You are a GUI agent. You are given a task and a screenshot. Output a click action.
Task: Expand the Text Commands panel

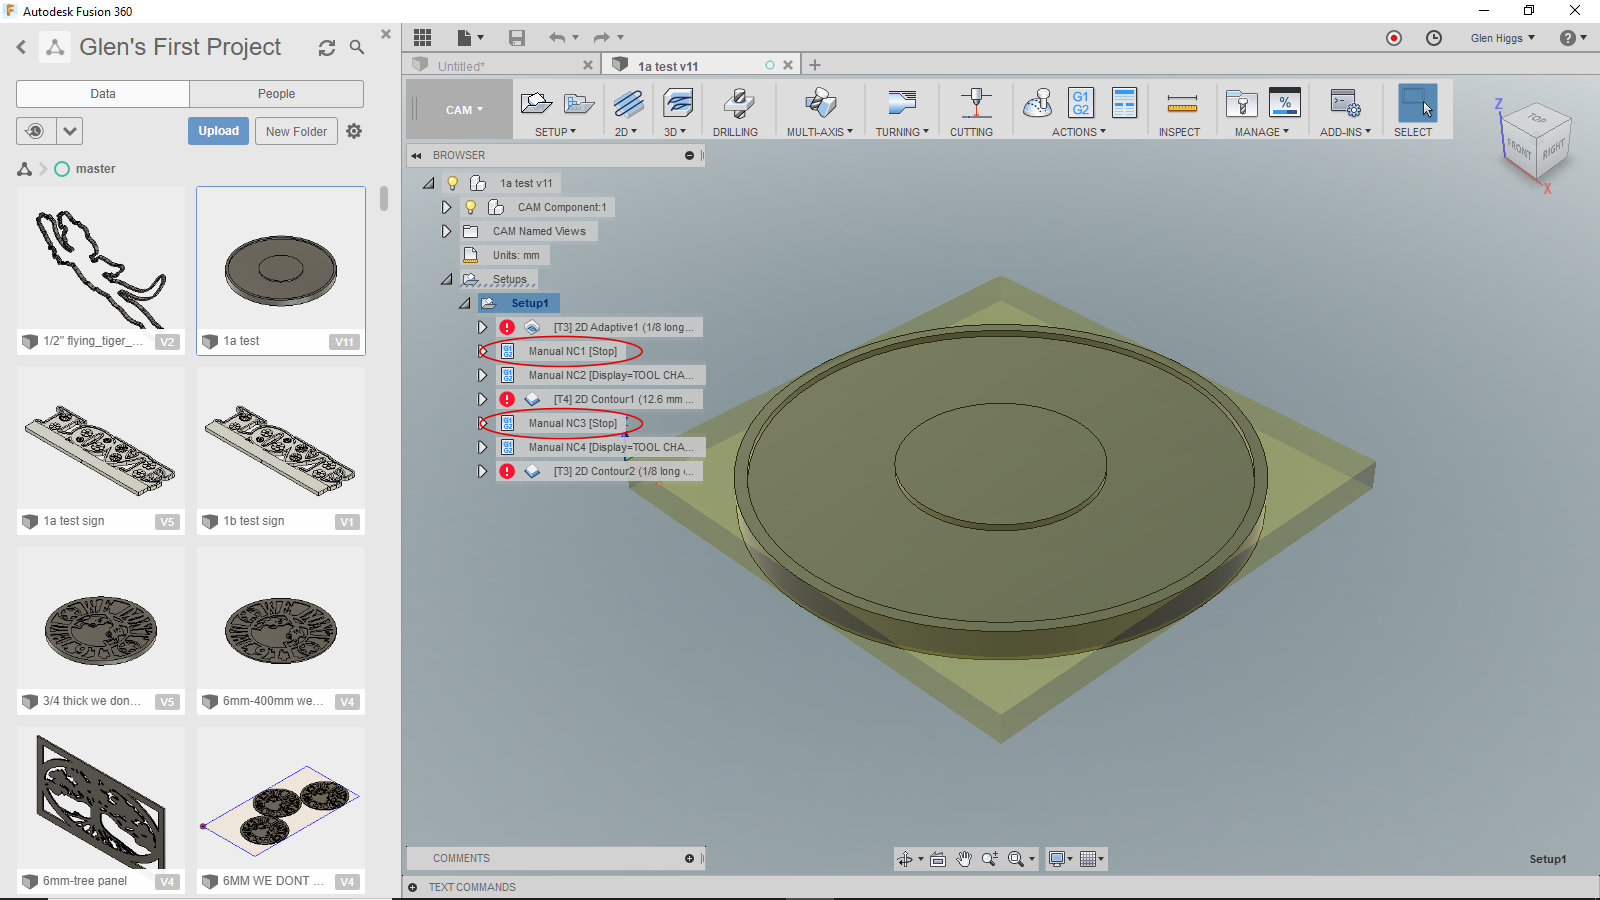412,887
